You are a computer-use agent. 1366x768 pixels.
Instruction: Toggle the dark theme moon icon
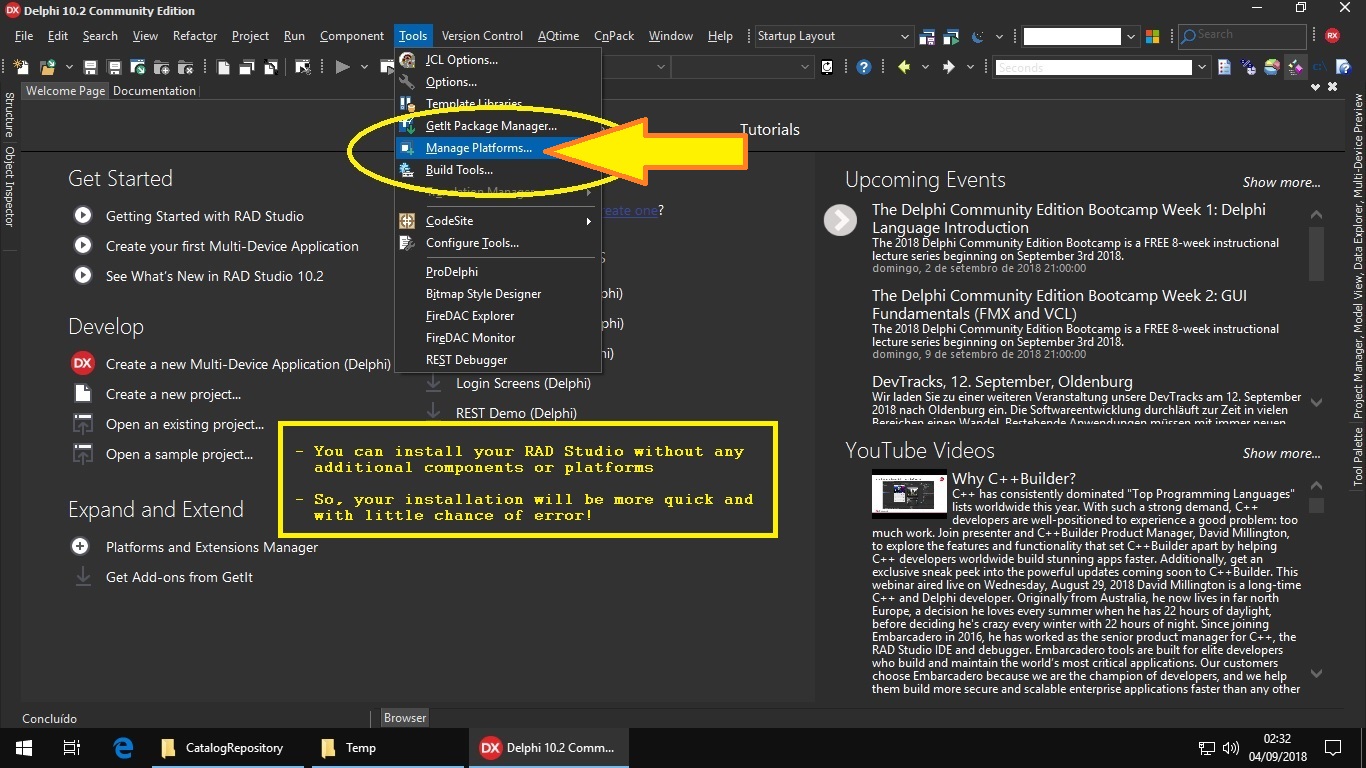tap(977, 37)
